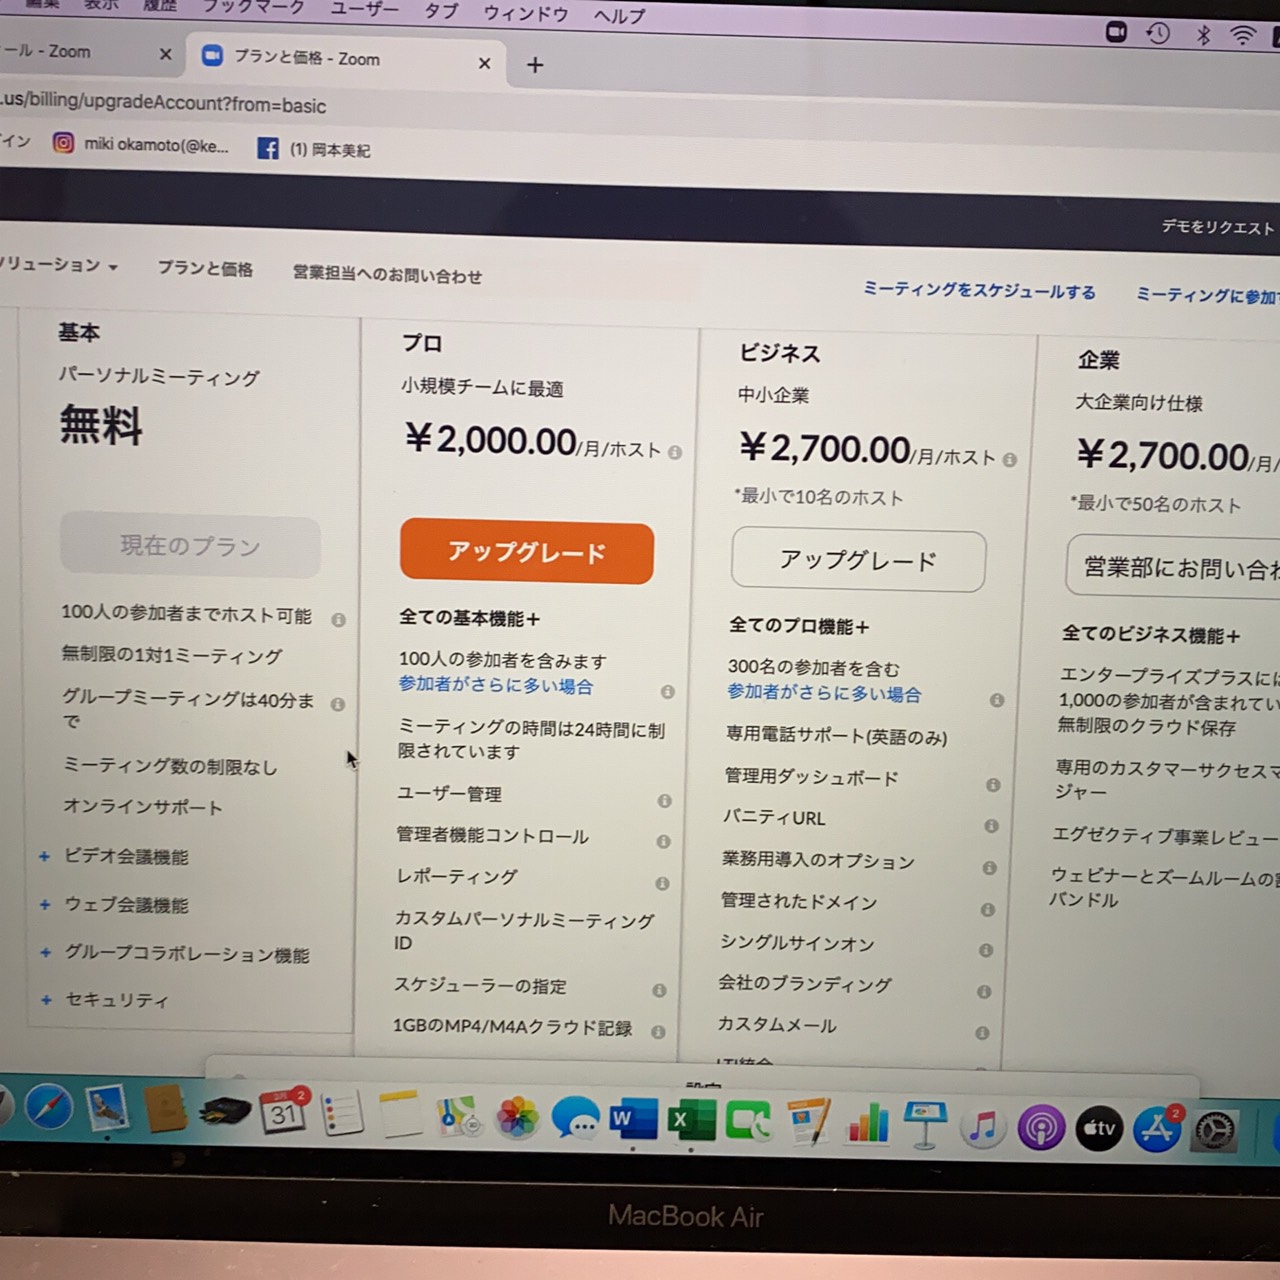
Task: Click デモをリクエスト link
Action: click(x=1219, y=227)
